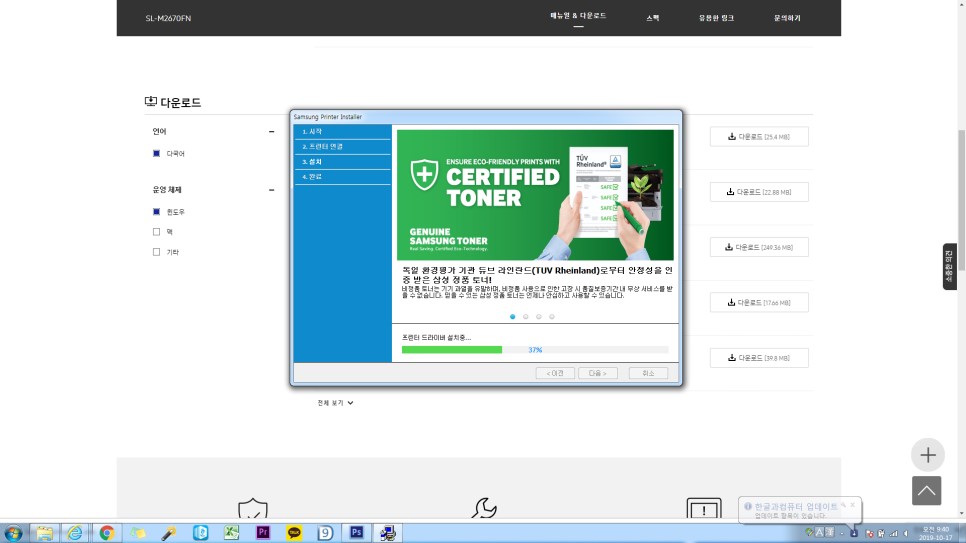Screen dimensions: 966x543
Task: Toggle the 다국어 language checkbox
Action: click(x=156, y=153)
